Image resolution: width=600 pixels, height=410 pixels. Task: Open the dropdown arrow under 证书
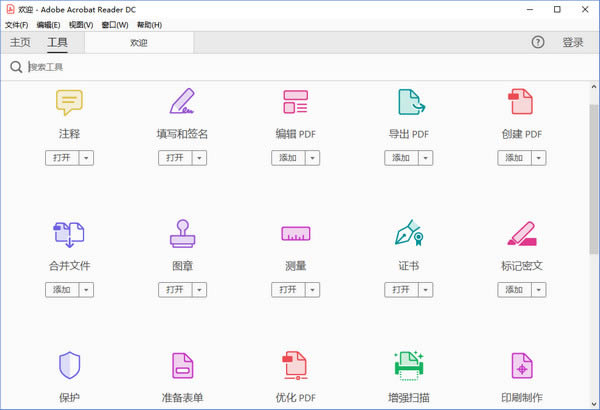426,290
